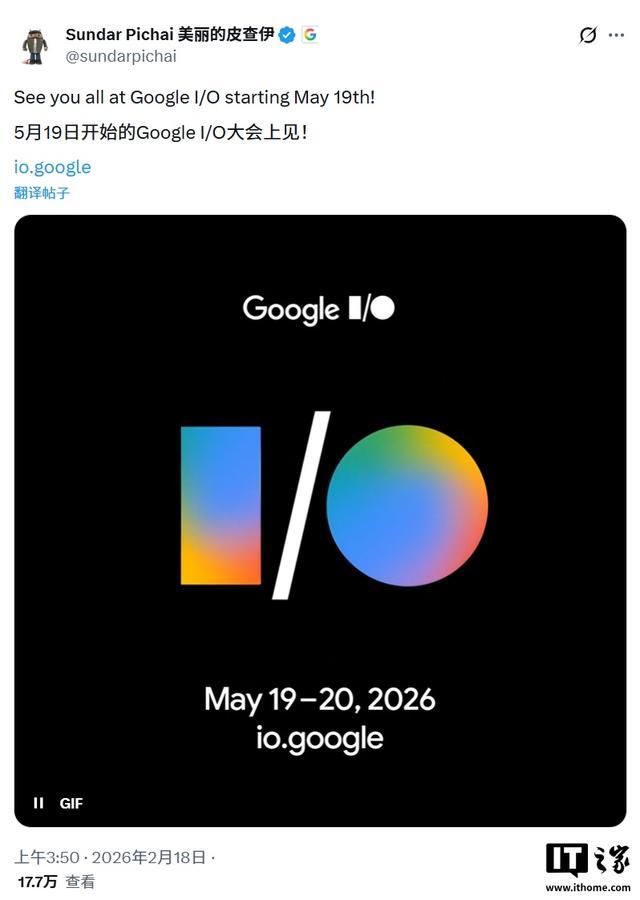Screen dimensions: 640x900
Task: Click the gradient rectangle "I" shape
Action: tap(221, 505)
